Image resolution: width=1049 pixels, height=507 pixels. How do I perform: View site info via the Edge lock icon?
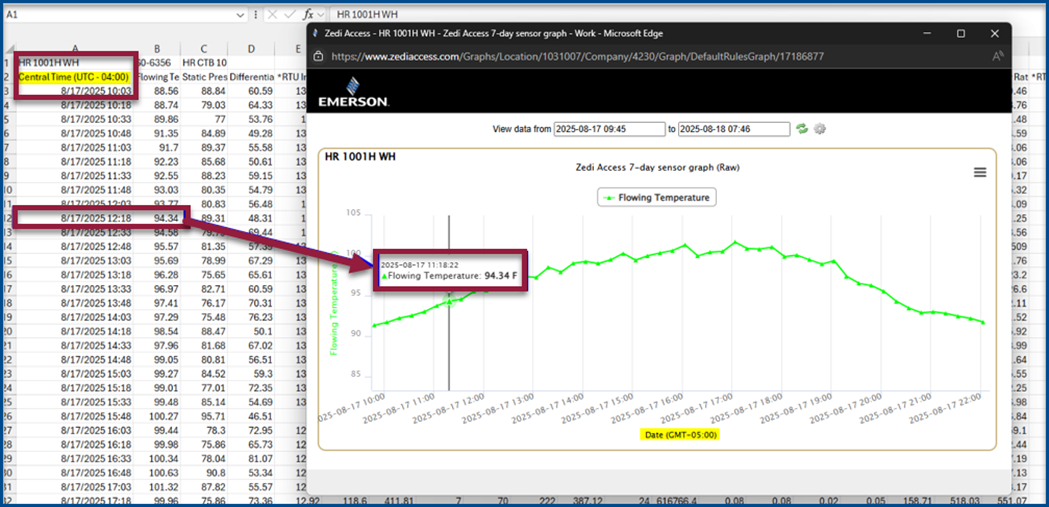[x=320, y=57]
